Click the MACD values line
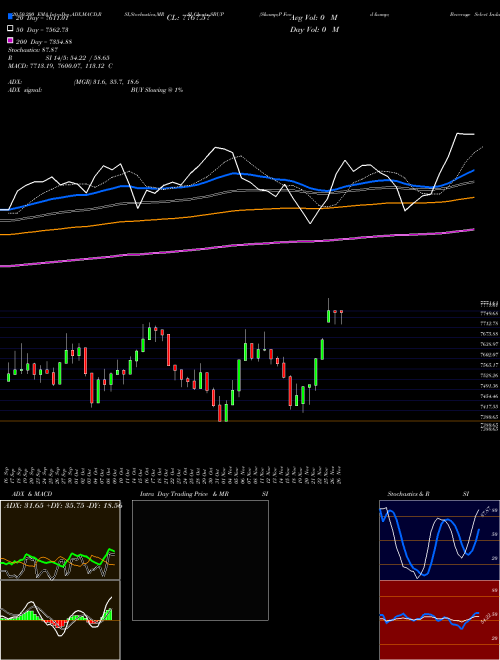Viewport: 500px width, 660px height. point(60,66)
